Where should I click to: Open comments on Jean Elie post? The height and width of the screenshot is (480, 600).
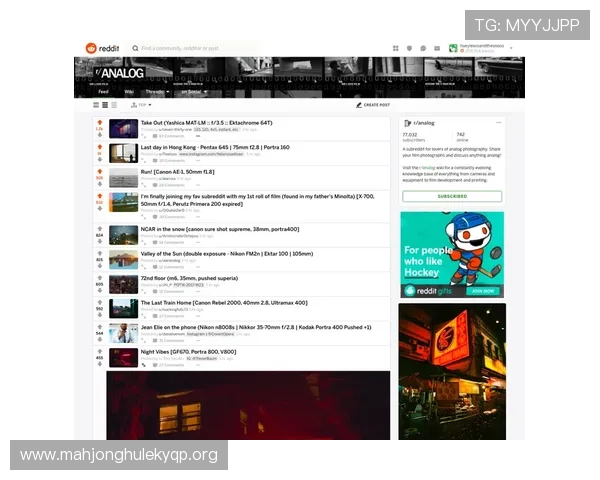tap(169, 340)
